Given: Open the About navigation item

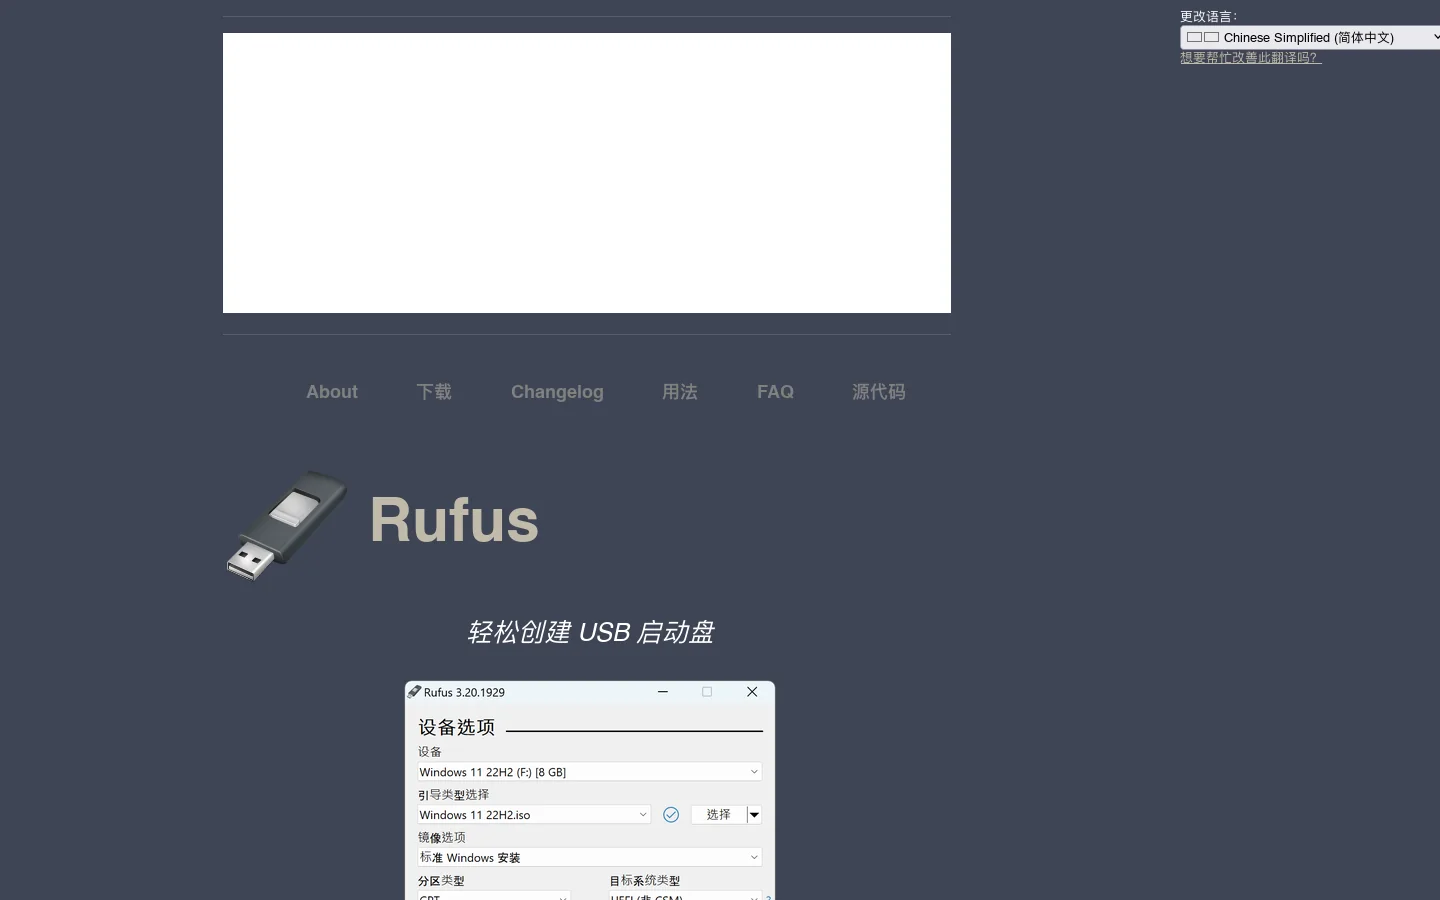Looking at the screenshot, I should (332, 392).
